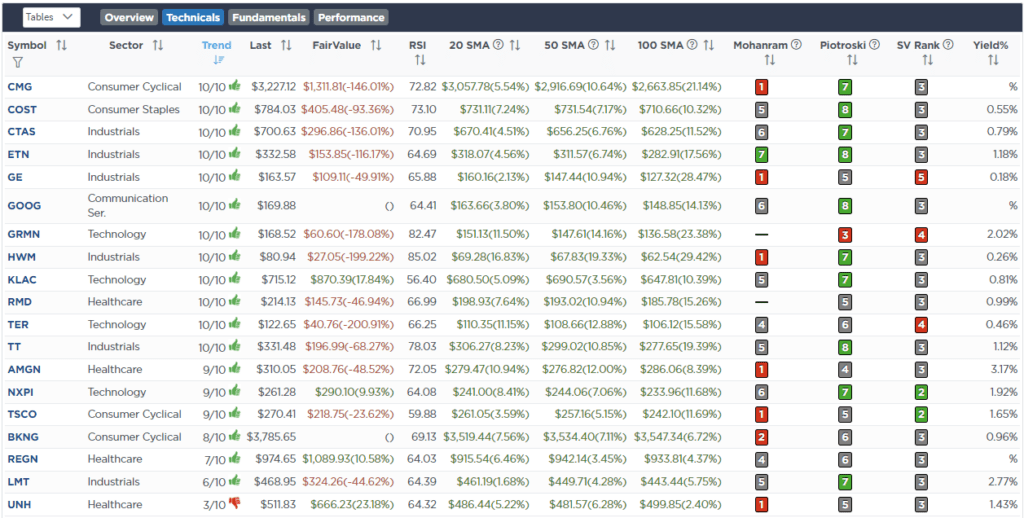Image resolution: width=1024 pixels, height=518 pixels.
Task: Sort by Yield% column arrows
Action: pos(993,60)
